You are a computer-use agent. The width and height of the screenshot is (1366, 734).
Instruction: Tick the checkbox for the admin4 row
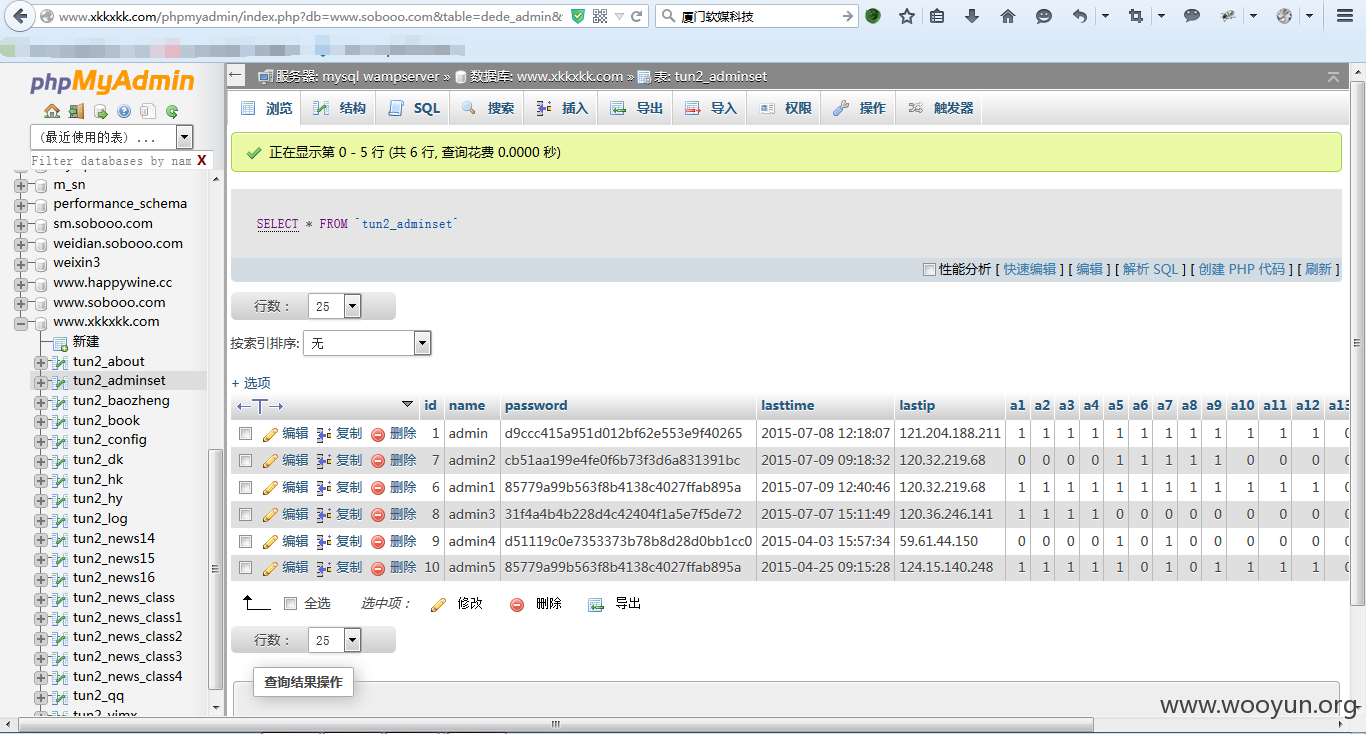245,541
